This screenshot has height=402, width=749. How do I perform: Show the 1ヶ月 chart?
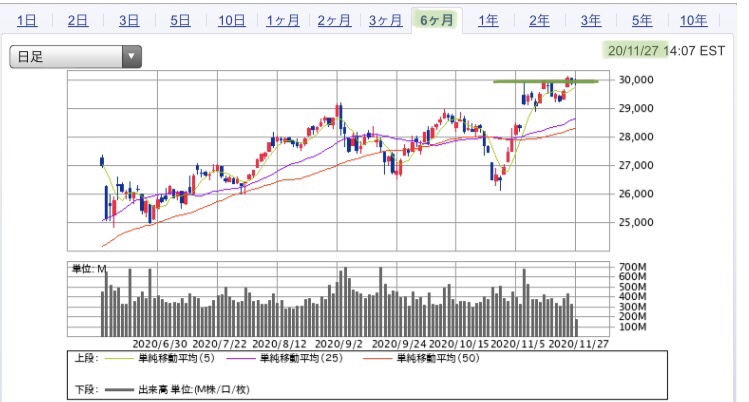[x=283, y=21]
